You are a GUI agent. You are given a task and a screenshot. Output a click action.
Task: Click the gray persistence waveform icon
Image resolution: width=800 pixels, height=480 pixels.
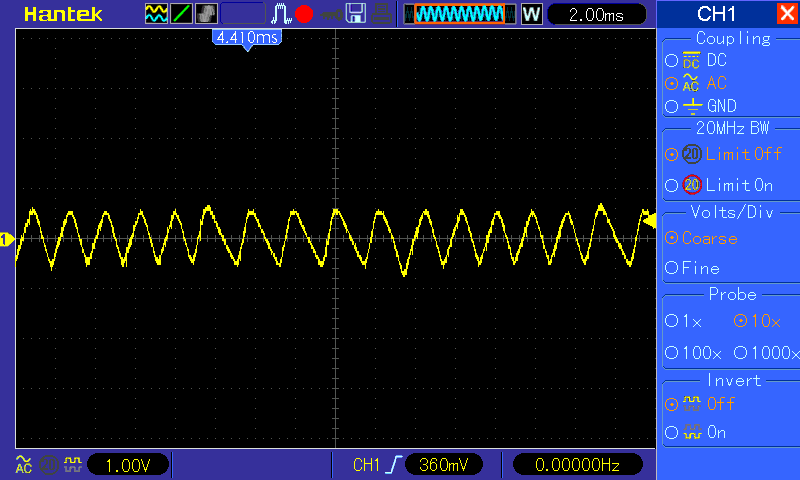point(206,14)
